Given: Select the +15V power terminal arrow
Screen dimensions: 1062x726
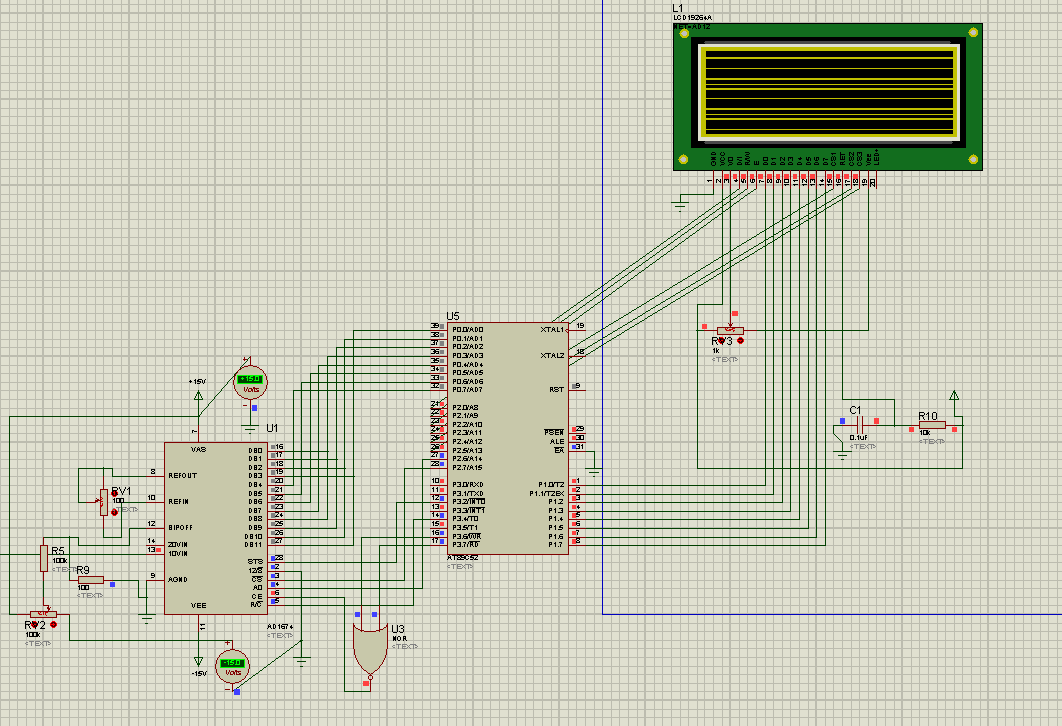Looking at the screenshot, I should [198, 395].
